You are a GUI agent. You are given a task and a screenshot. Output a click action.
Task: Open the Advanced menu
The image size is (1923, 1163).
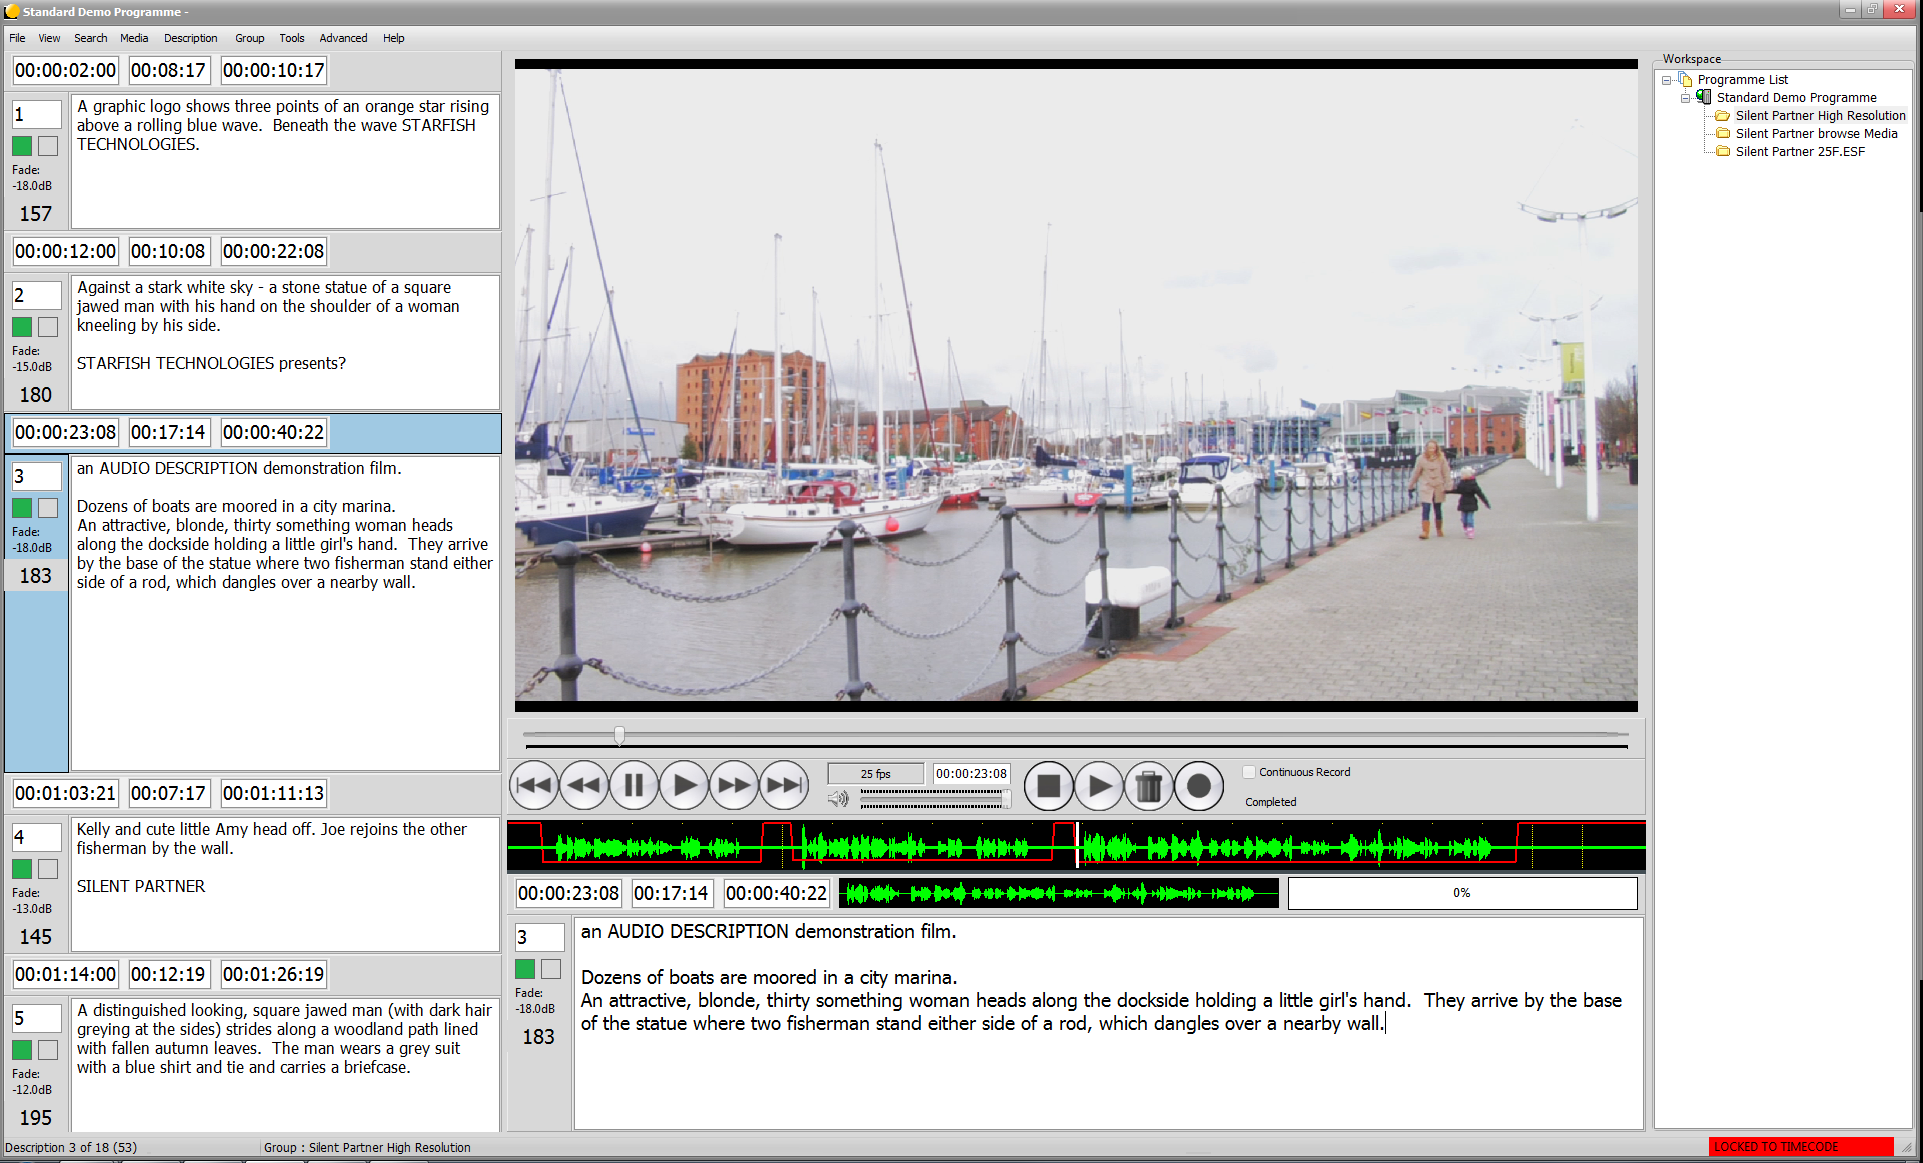(343, 38)
